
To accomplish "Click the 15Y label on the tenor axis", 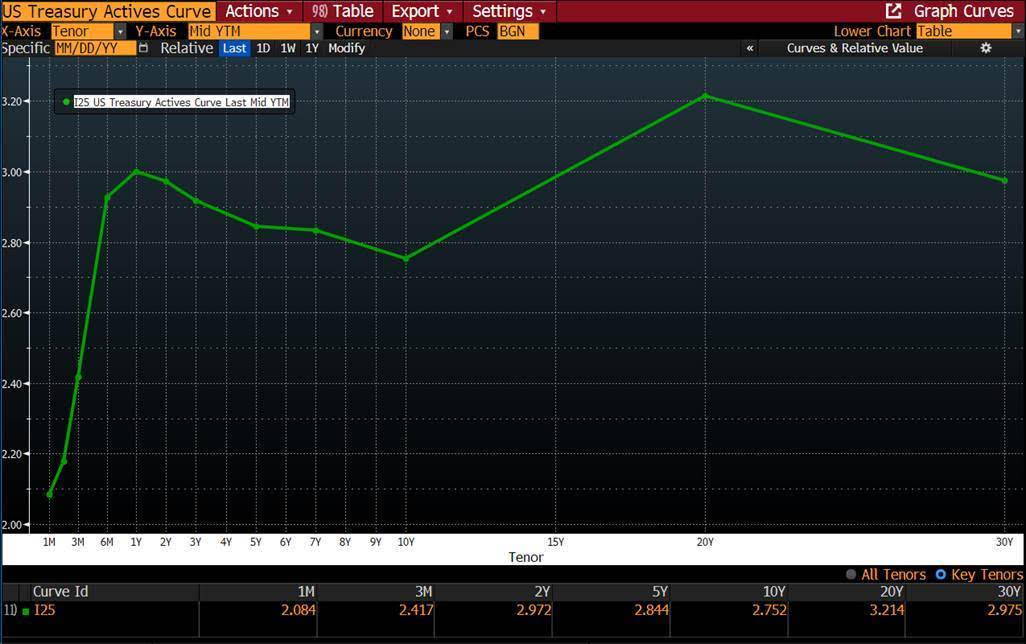I will point(556,542).
